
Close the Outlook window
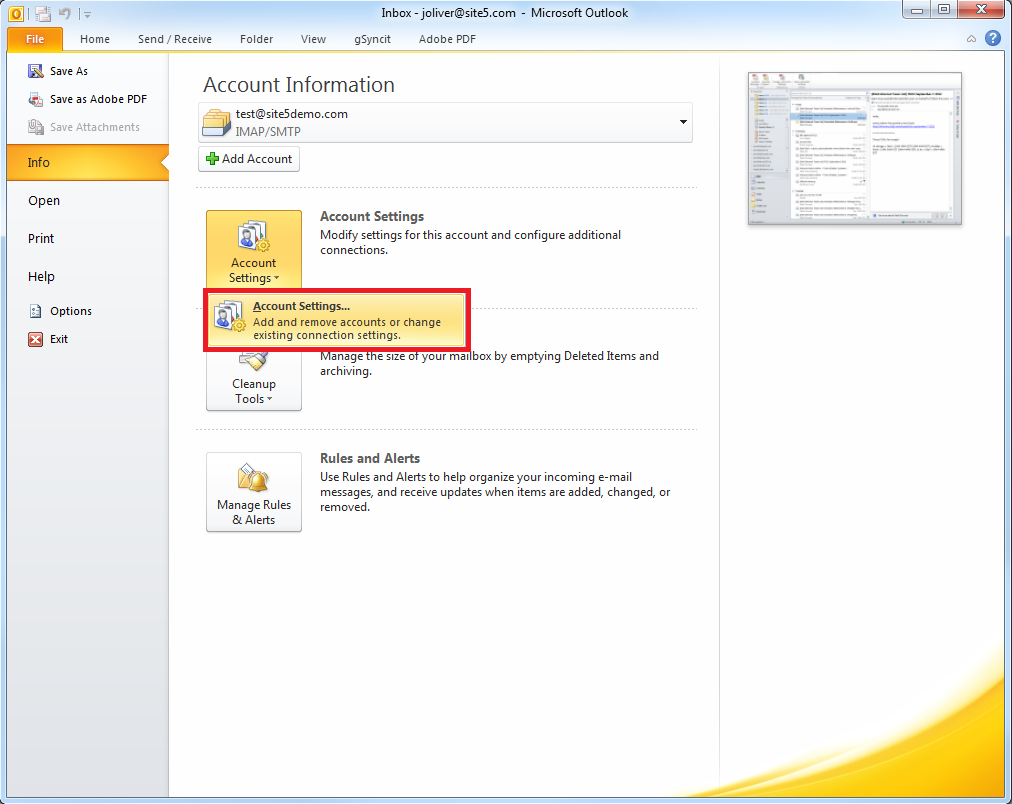coord(981,10)
